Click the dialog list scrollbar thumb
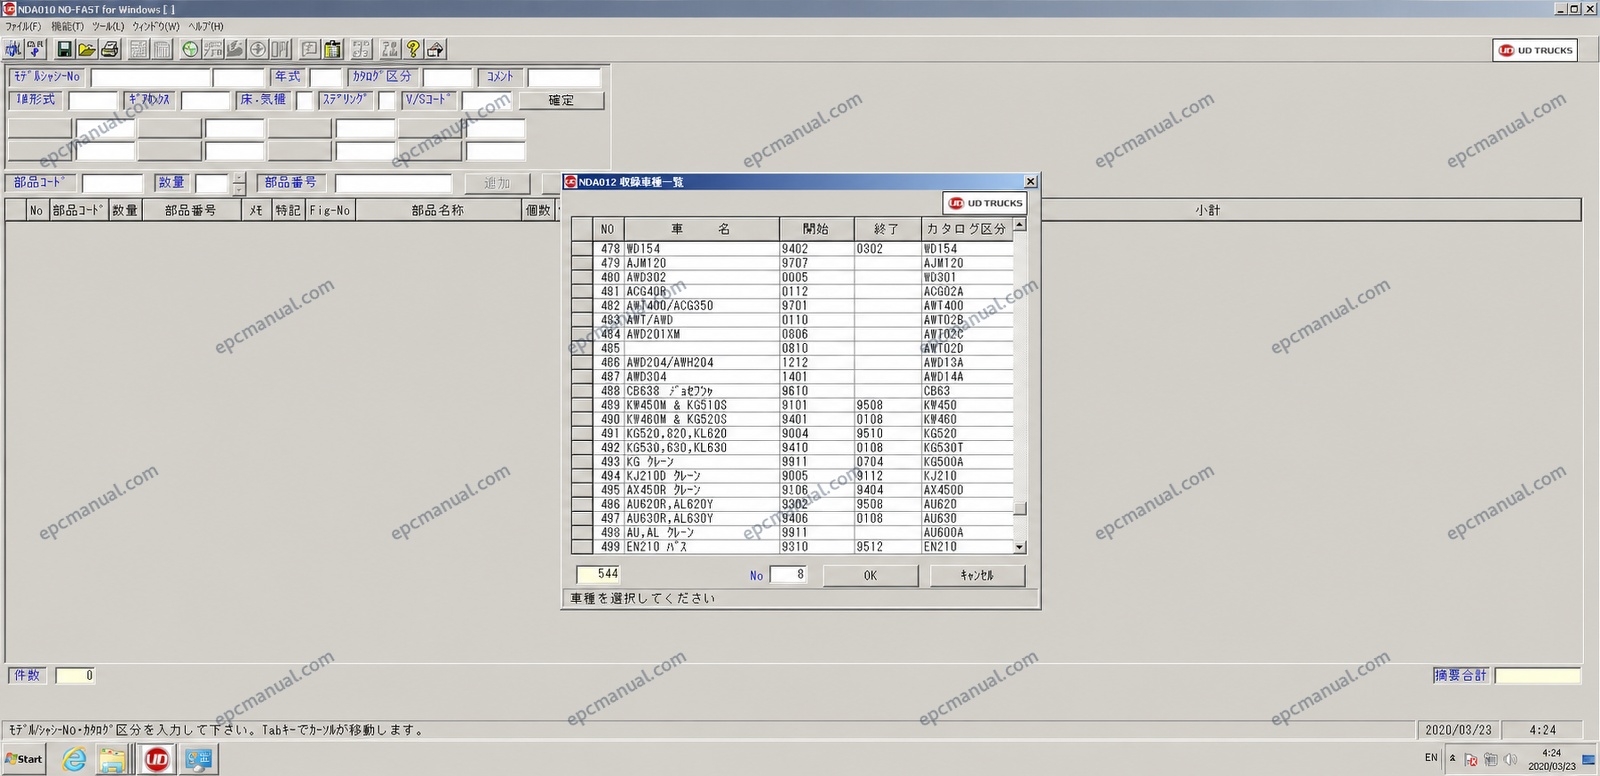 point(1019,508)
